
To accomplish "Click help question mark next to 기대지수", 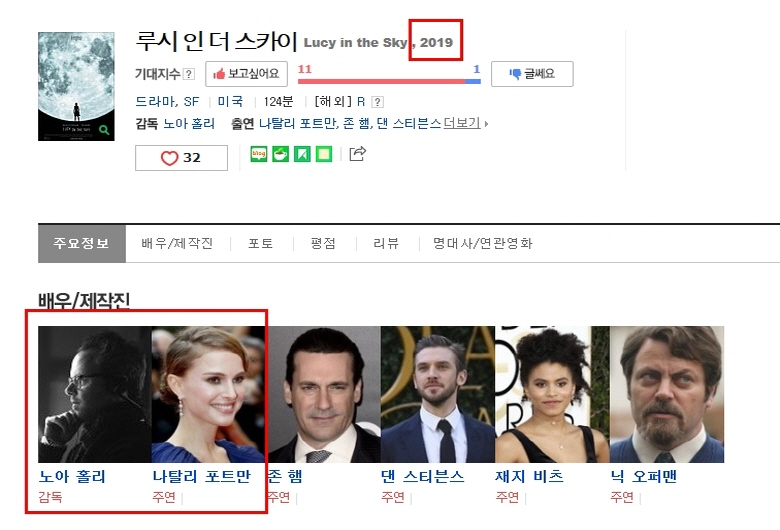I will coord(189,74).
